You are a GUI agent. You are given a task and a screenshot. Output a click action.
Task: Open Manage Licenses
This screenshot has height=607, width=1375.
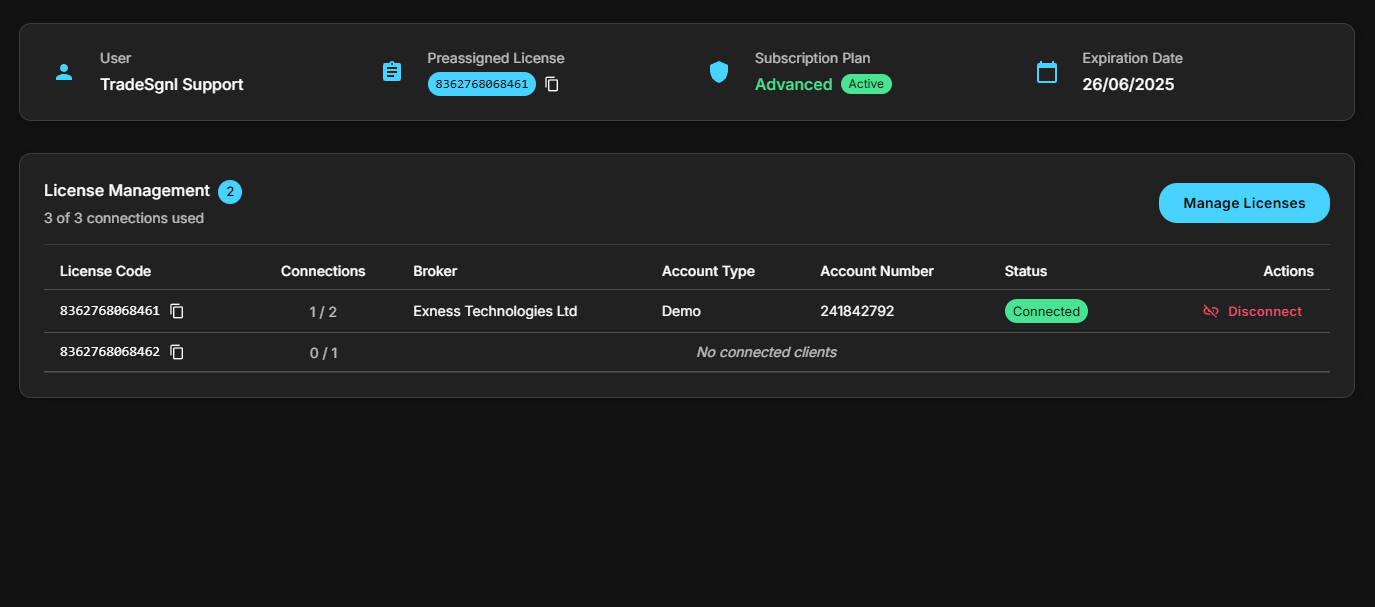pyautogui.click(x=1244, y=202)
